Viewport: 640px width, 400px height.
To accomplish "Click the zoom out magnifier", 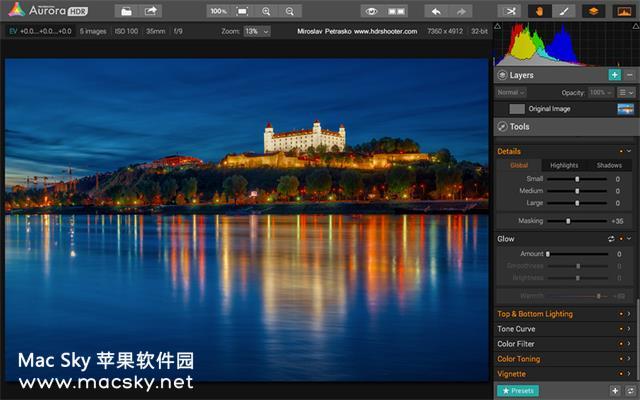I will tap(290, 11).
